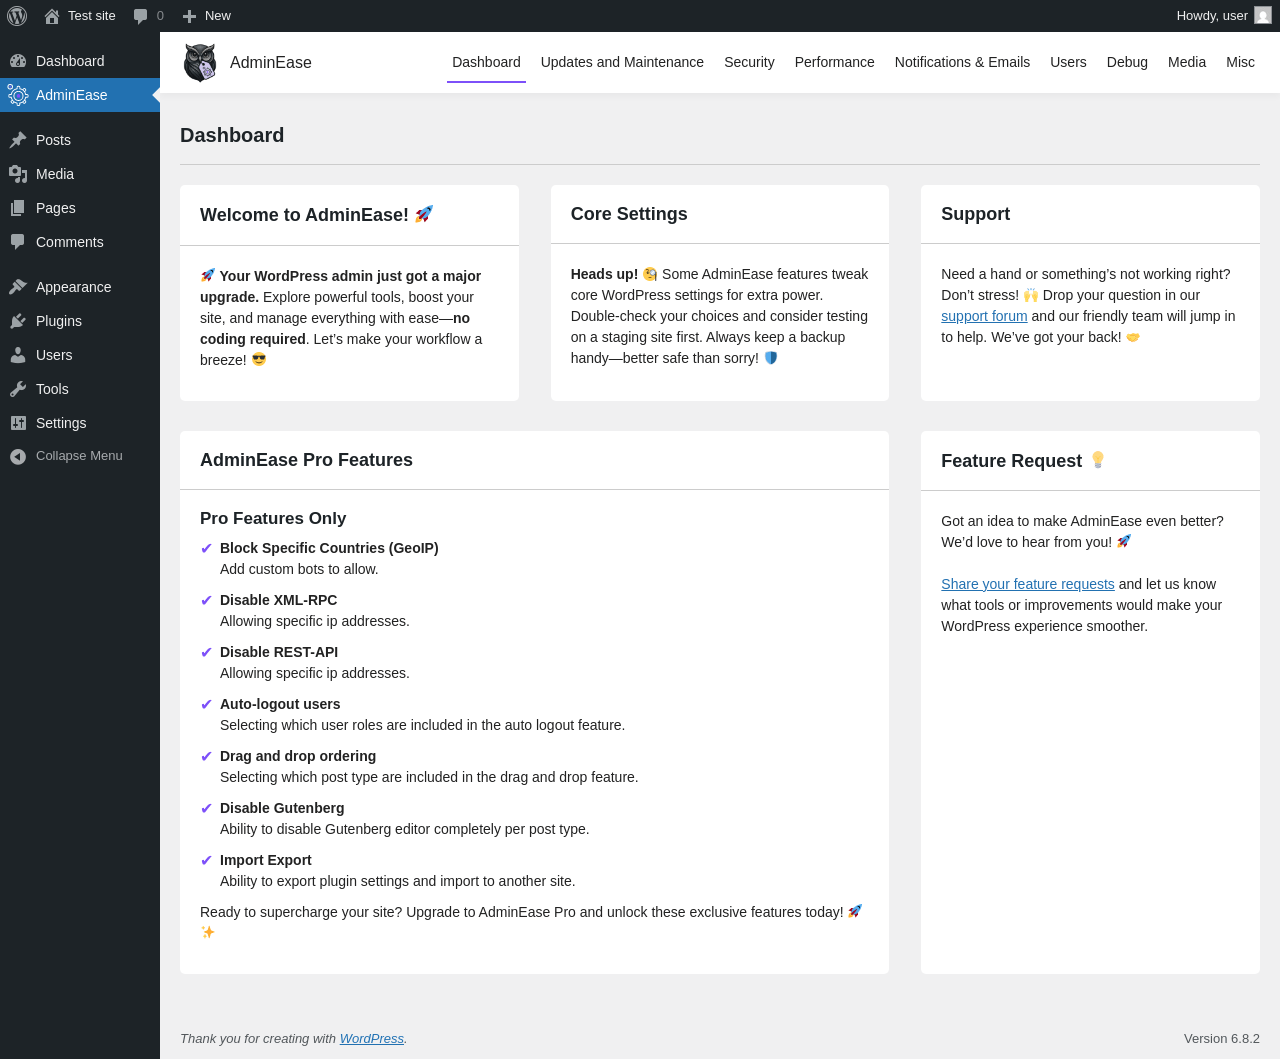Screen dimensions: 1280x1059
Task: Open Pages in the sidebar
Action: pyautogui.click(x=80, y=208)
